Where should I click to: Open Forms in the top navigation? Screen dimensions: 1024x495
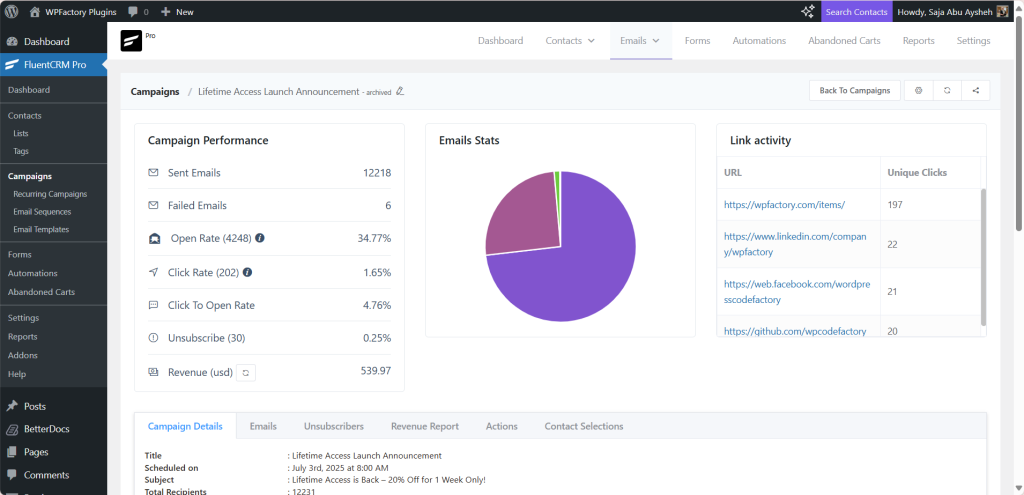[697, 40]
